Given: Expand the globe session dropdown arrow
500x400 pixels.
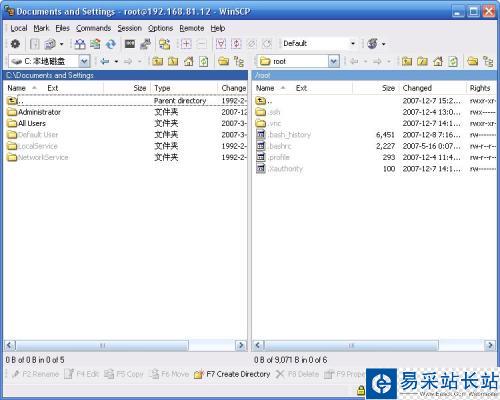Looking at the screenshot, I should [x=384, y=44].
